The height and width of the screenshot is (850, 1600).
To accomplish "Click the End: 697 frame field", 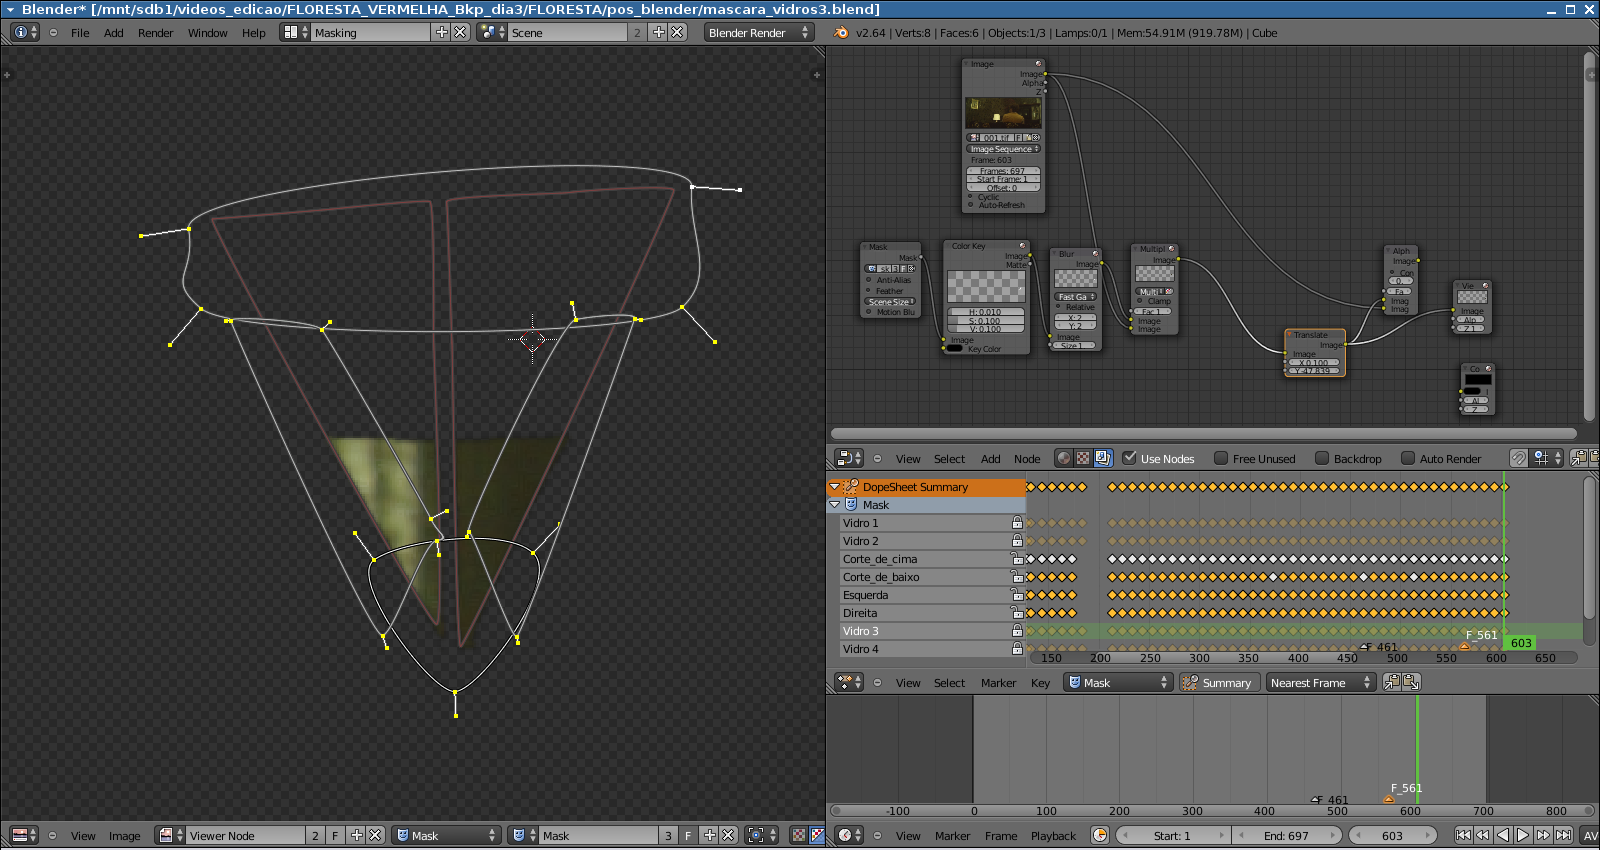I will click(1286, 836).
